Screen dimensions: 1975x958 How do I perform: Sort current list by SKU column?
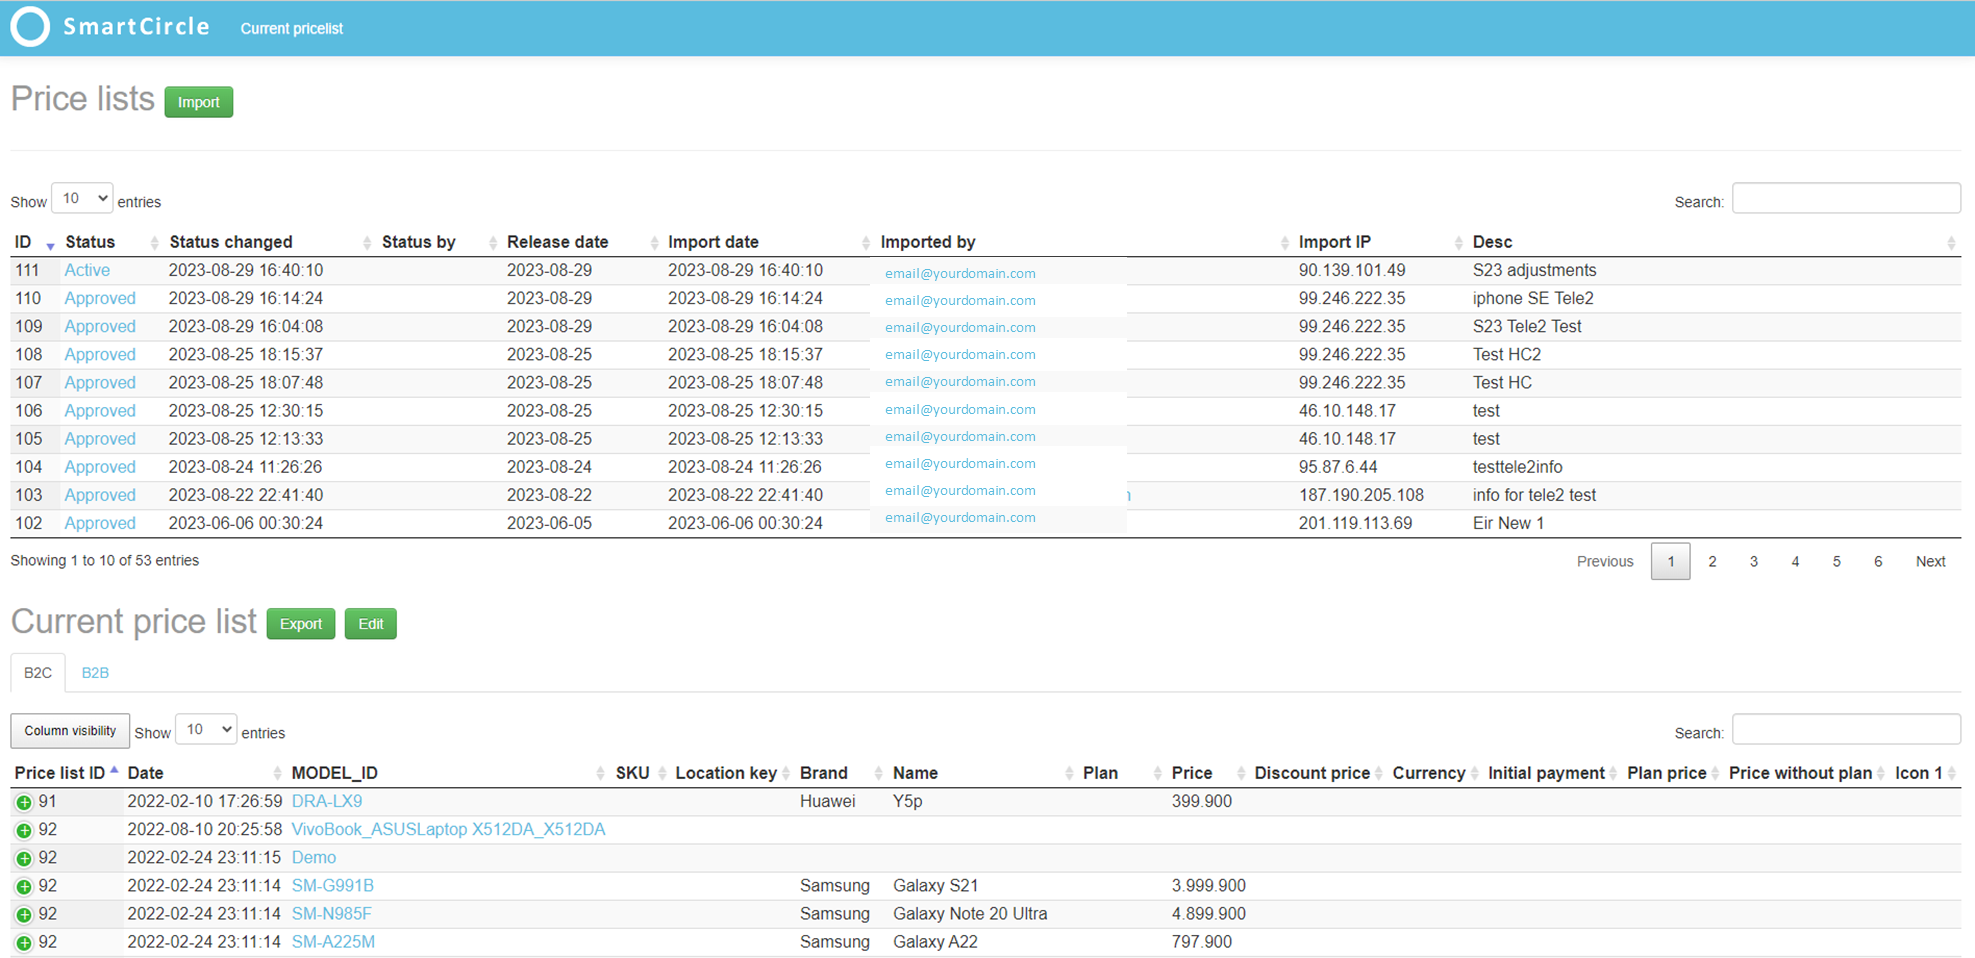[641, 773]
